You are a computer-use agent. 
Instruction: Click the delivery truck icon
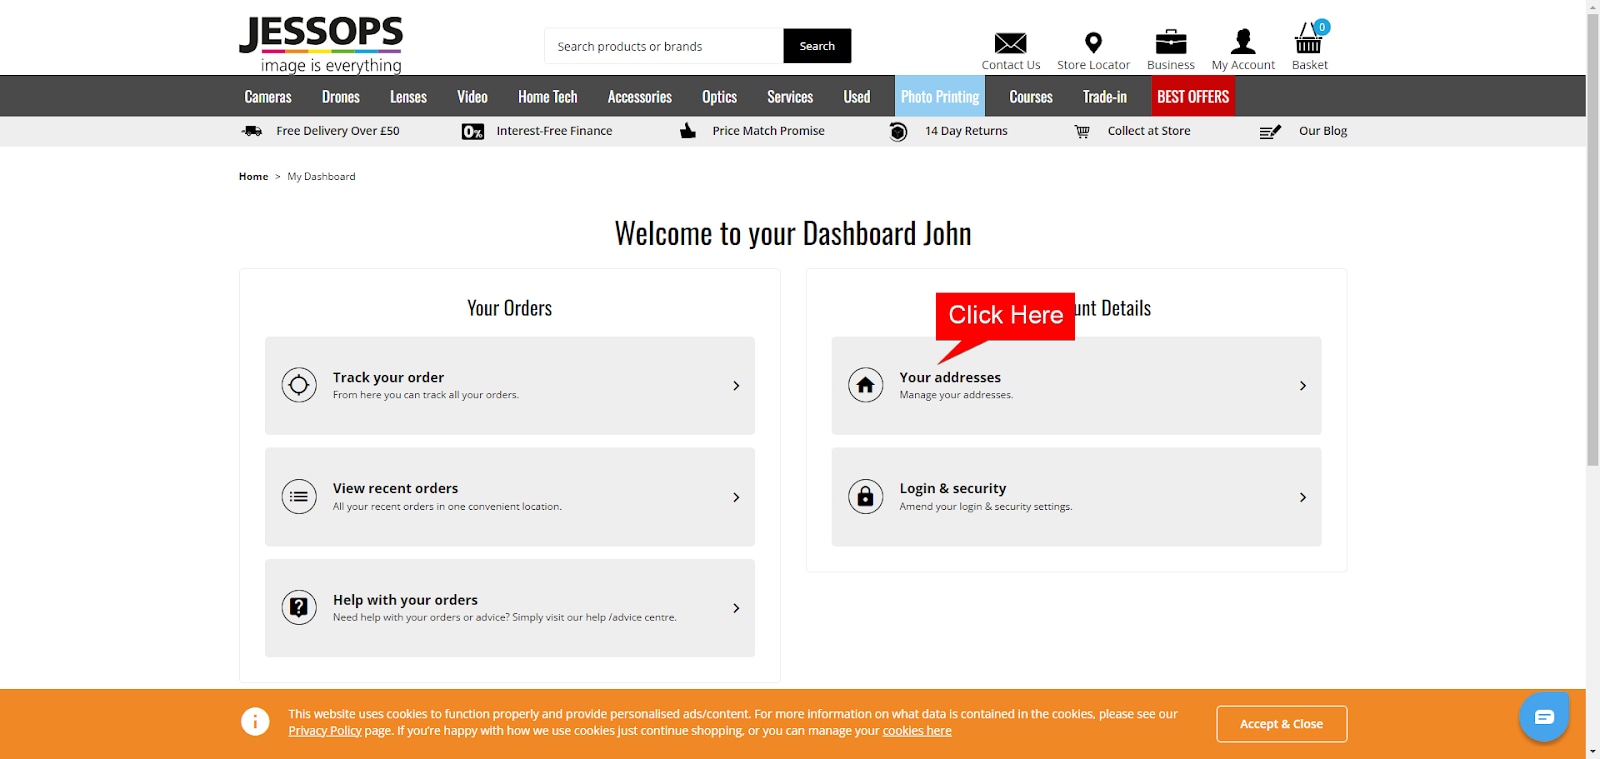point(252,131)
